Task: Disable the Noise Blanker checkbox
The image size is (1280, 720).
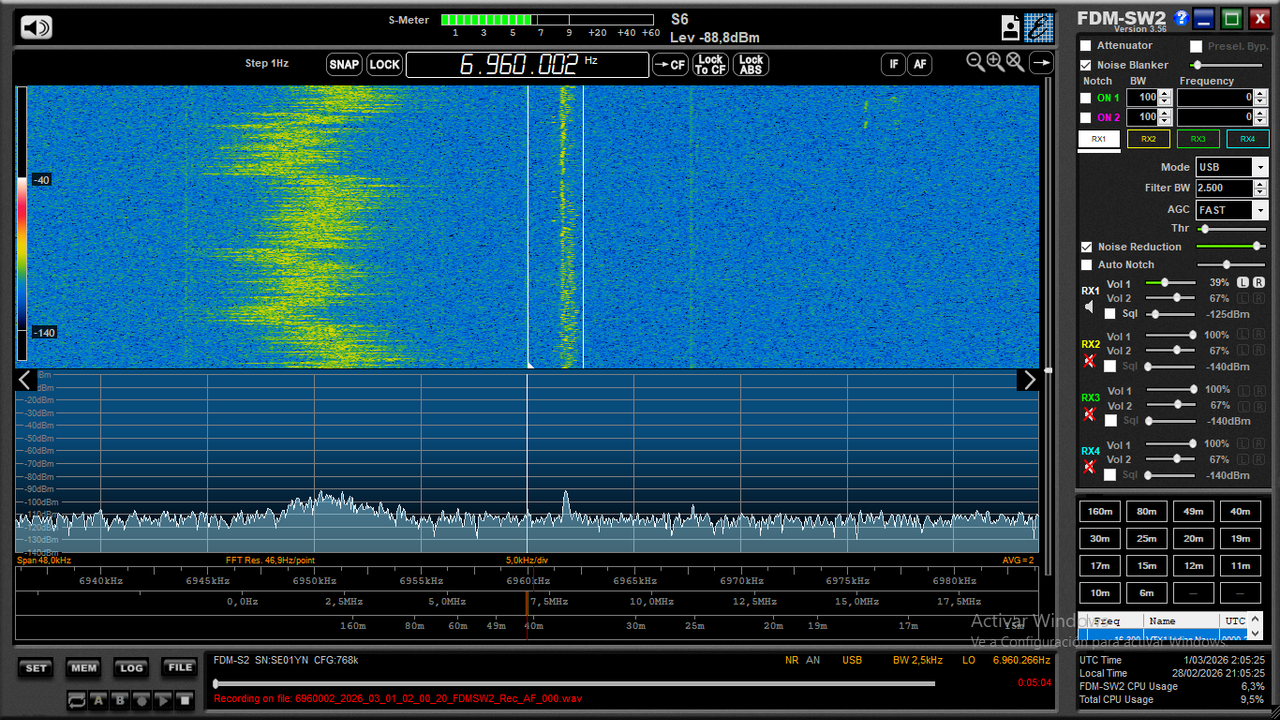Action: click(1086, 65)
